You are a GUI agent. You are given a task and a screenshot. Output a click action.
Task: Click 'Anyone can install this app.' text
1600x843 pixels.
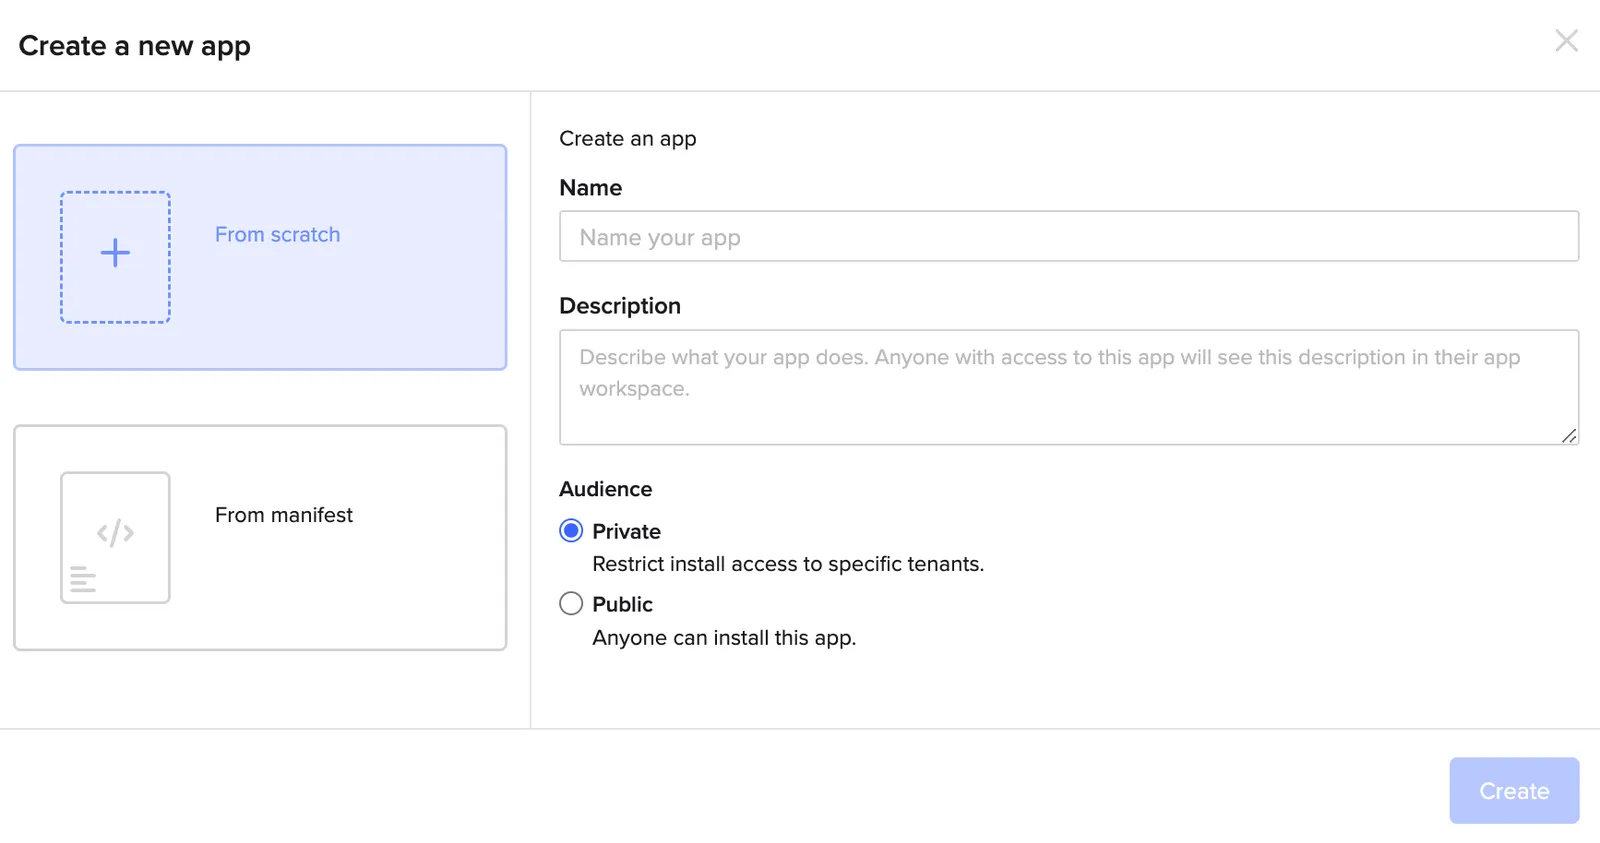coord(724,638)
